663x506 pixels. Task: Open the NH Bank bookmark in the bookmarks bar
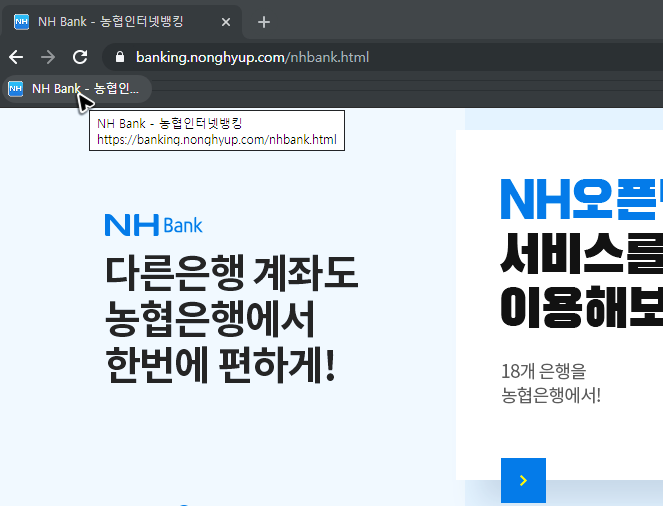pyautogui.click(x=77, y=89)
